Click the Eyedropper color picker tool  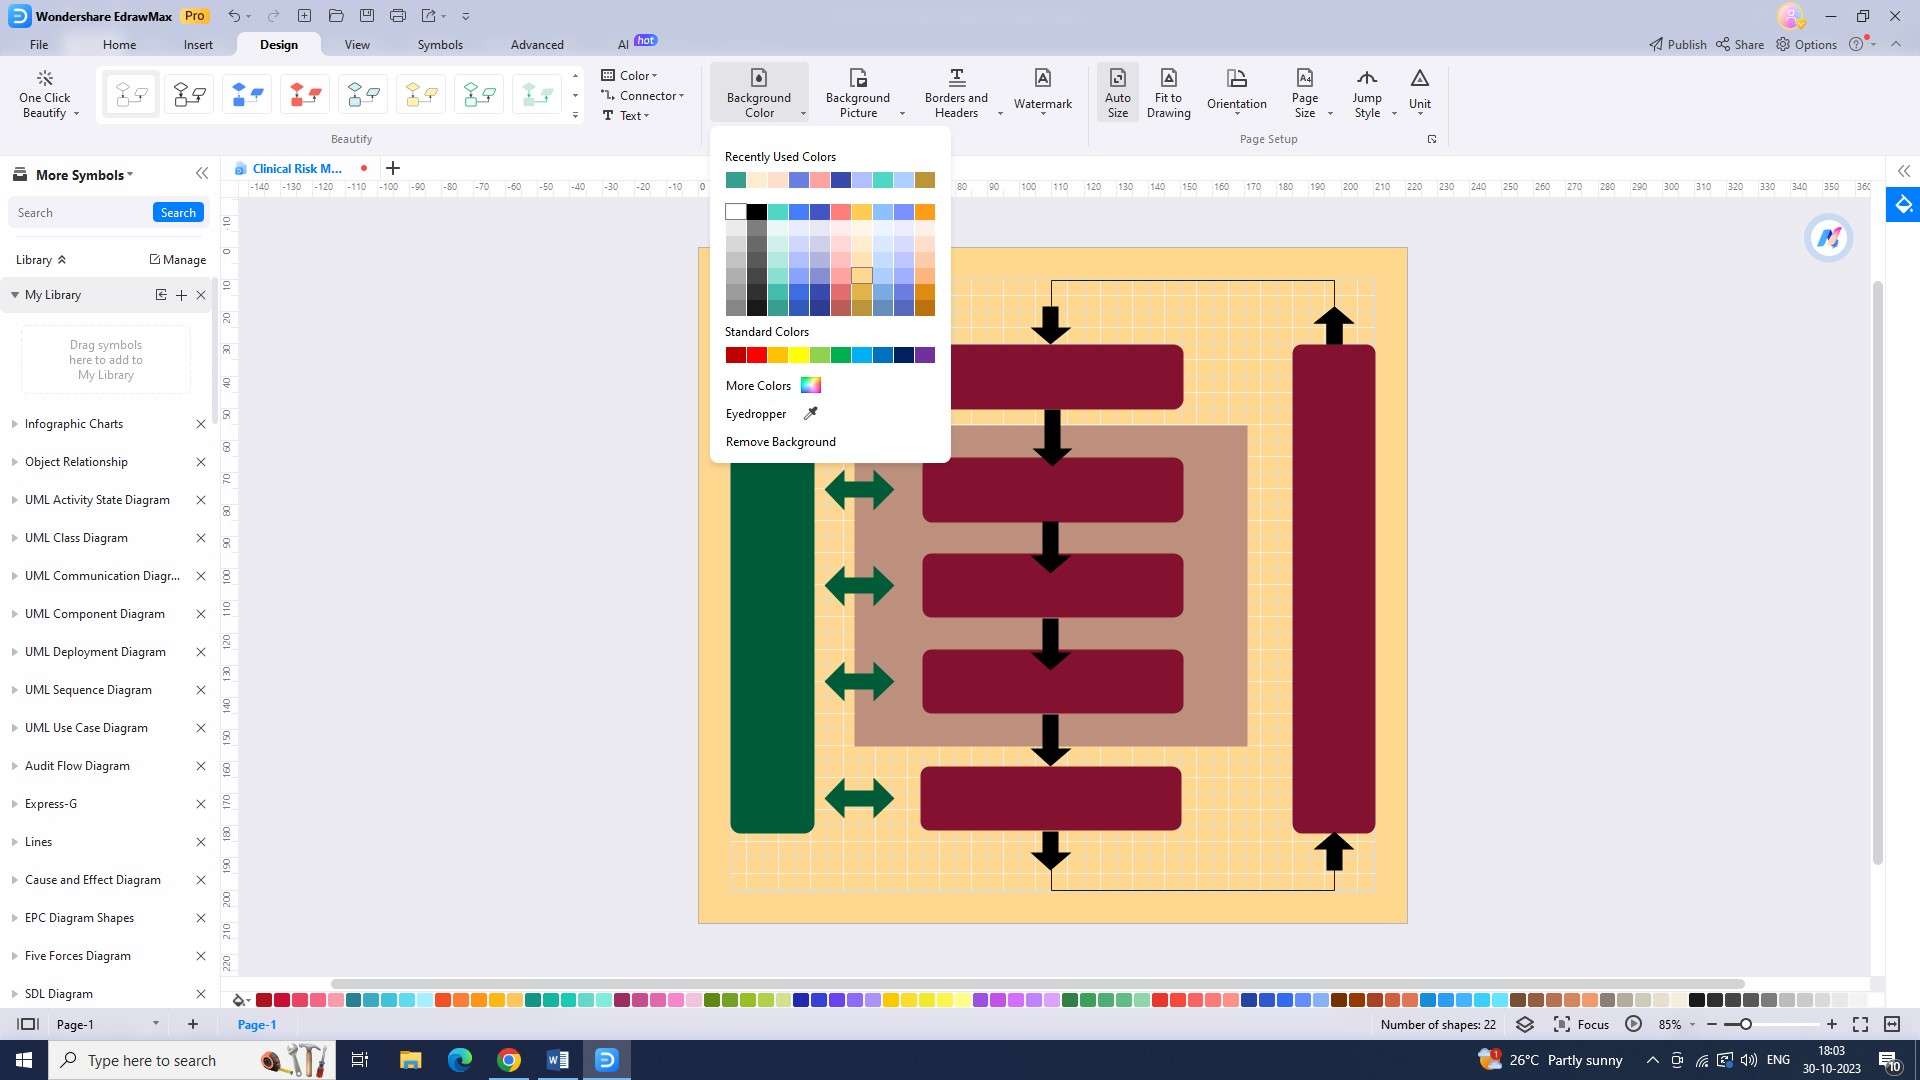(771, 414)
